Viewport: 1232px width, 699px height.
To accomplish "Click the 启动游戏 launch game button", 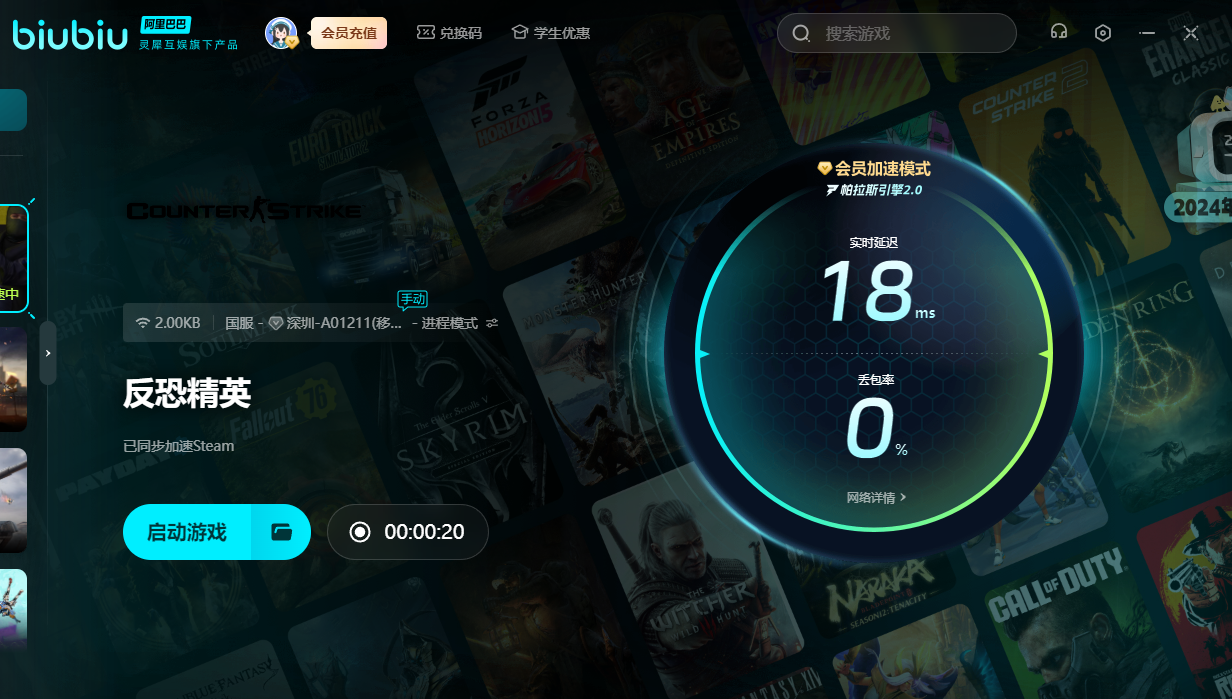I will 187,532.
